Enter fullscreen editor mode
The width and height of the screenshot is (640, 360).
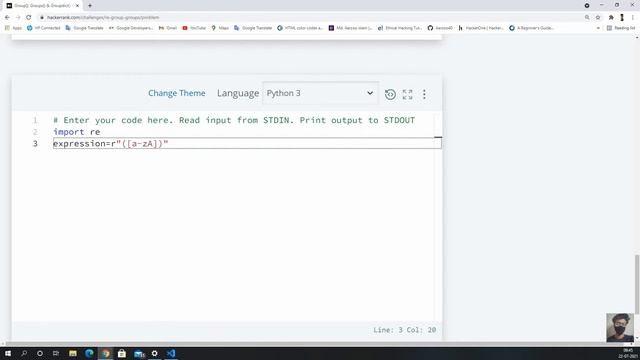[407, 94]
